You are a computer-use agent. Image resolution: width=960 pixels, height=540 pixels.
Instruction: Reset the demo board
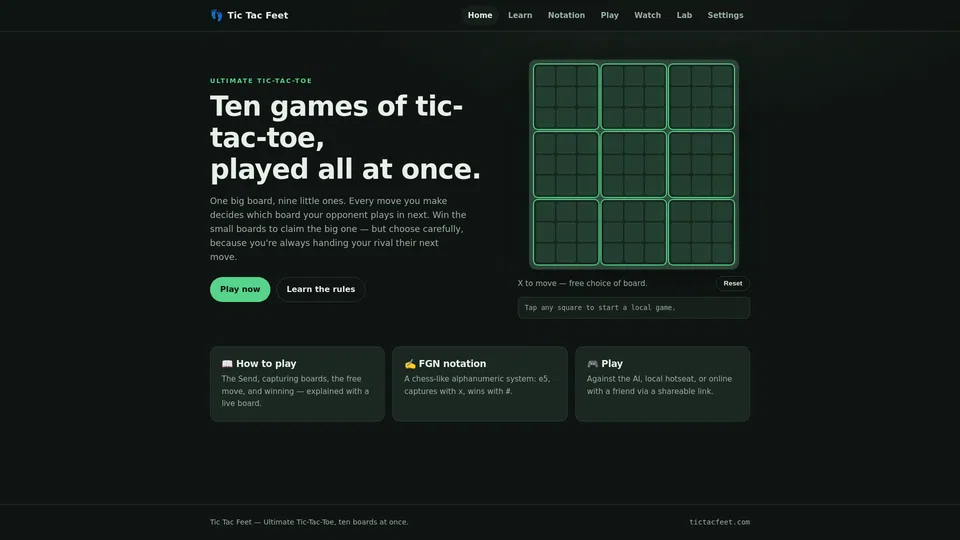(x=732, y=283)
